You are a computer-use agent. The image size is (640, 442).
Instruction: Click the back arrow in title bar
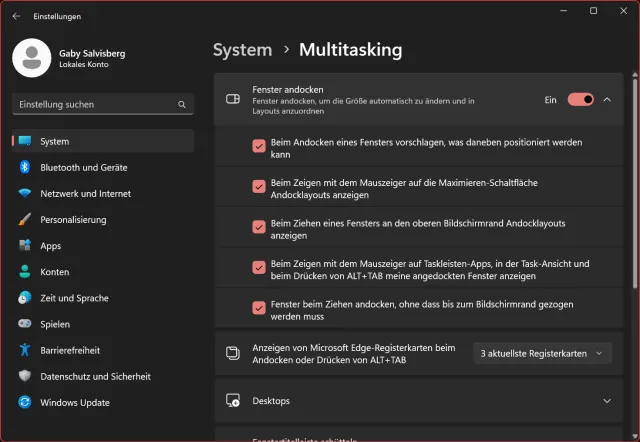[x=16, y=16]
